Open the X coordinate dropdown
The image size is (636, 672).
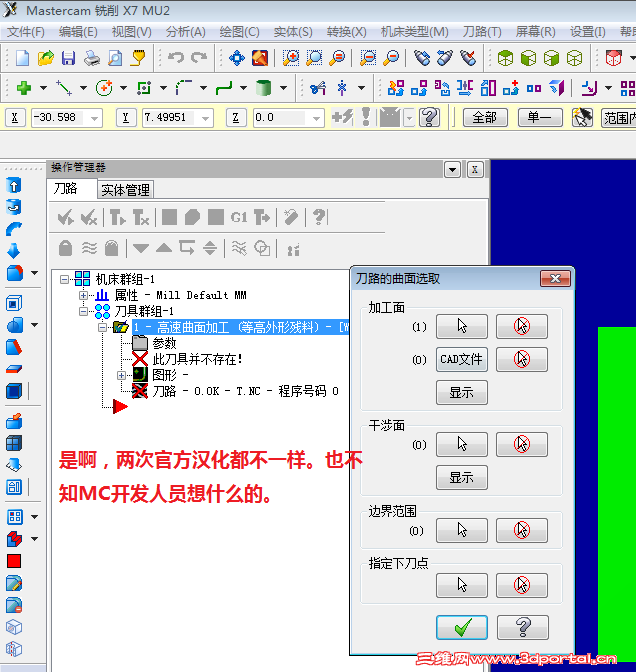[94, 118]
